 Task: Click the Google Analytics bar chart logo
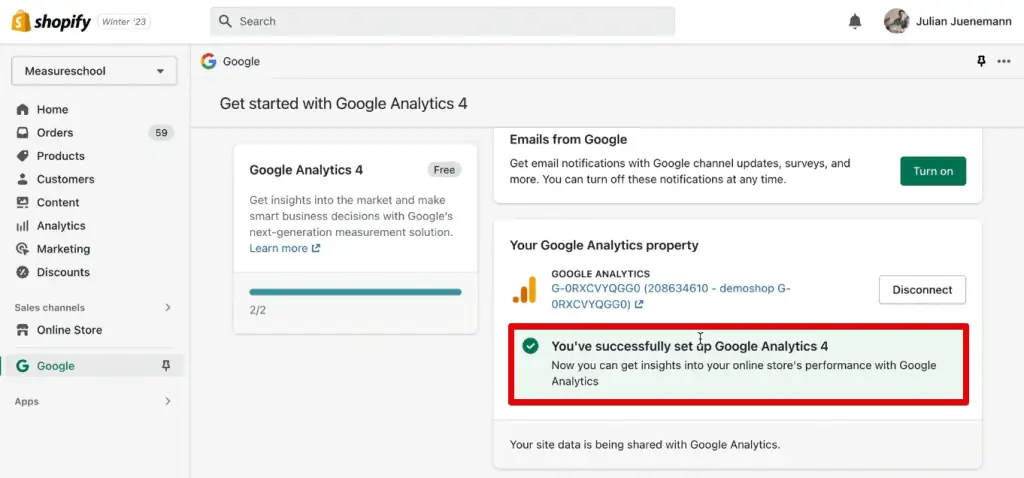525,289
